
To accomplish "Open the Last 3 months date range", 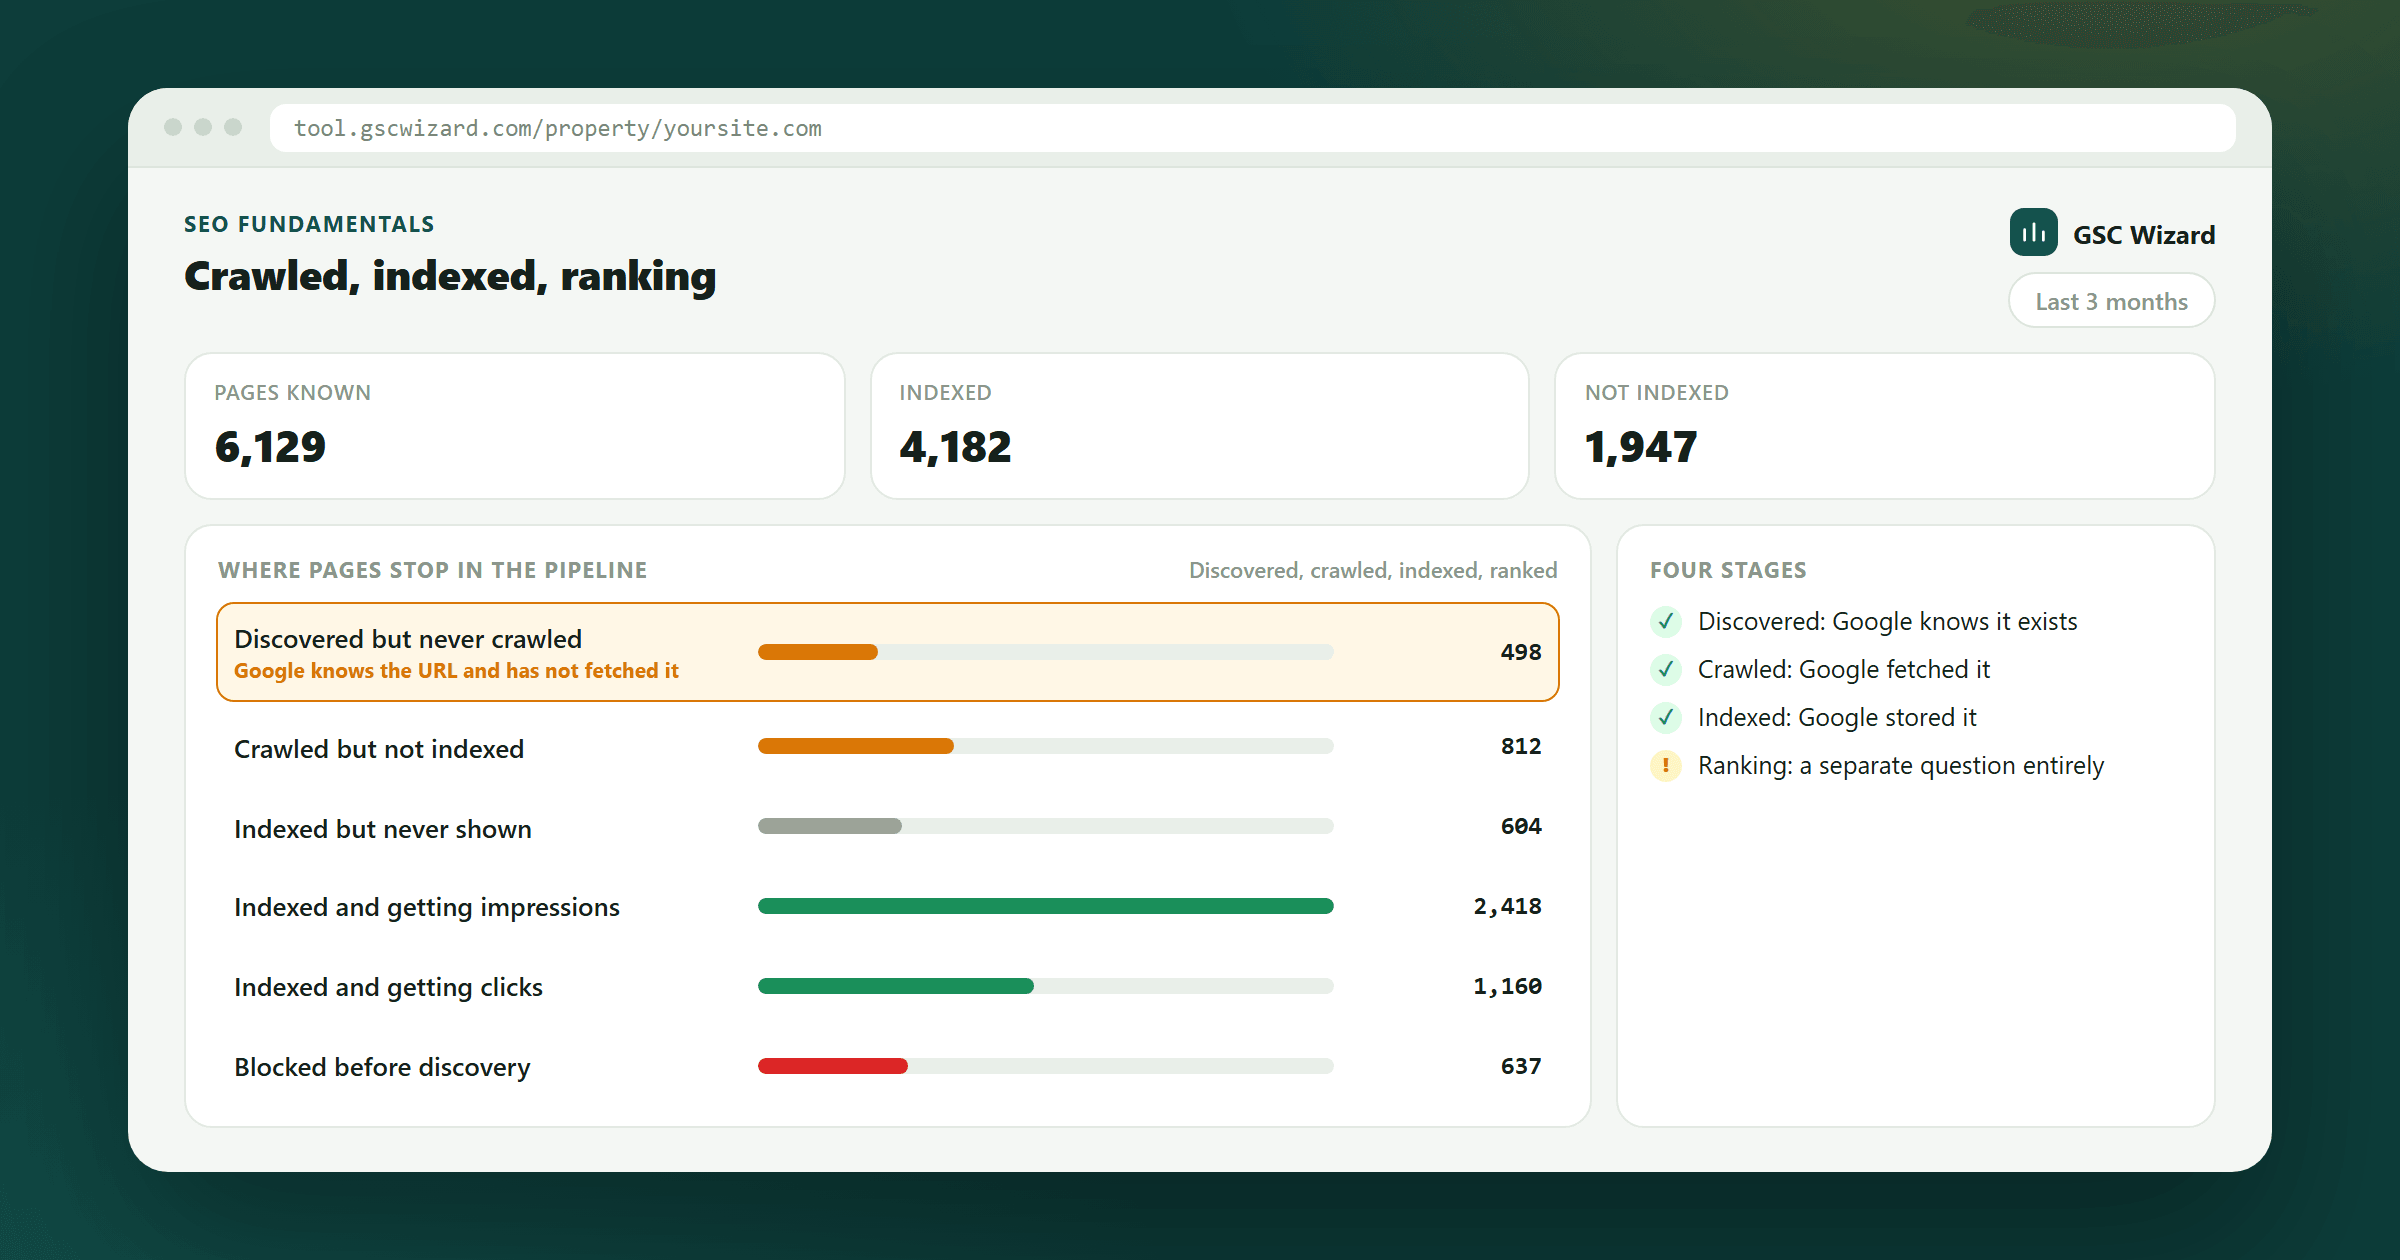I will tap(2111, 301).
